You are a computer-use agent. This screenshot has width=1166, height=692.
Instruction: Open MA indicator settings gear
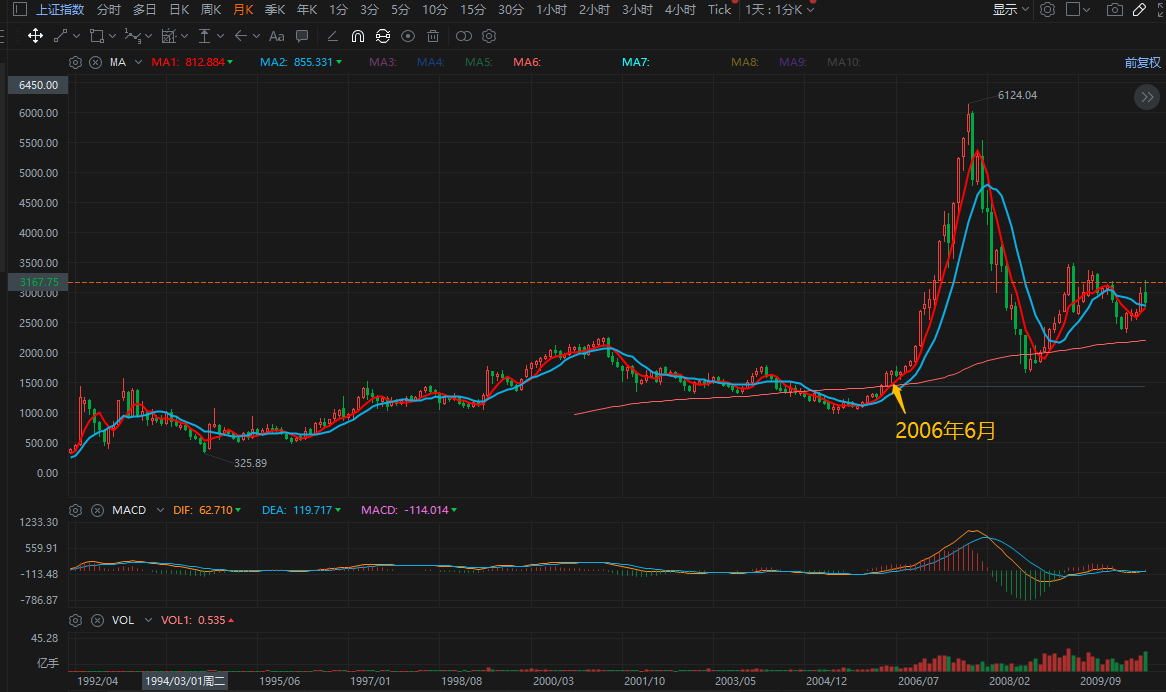75,62
